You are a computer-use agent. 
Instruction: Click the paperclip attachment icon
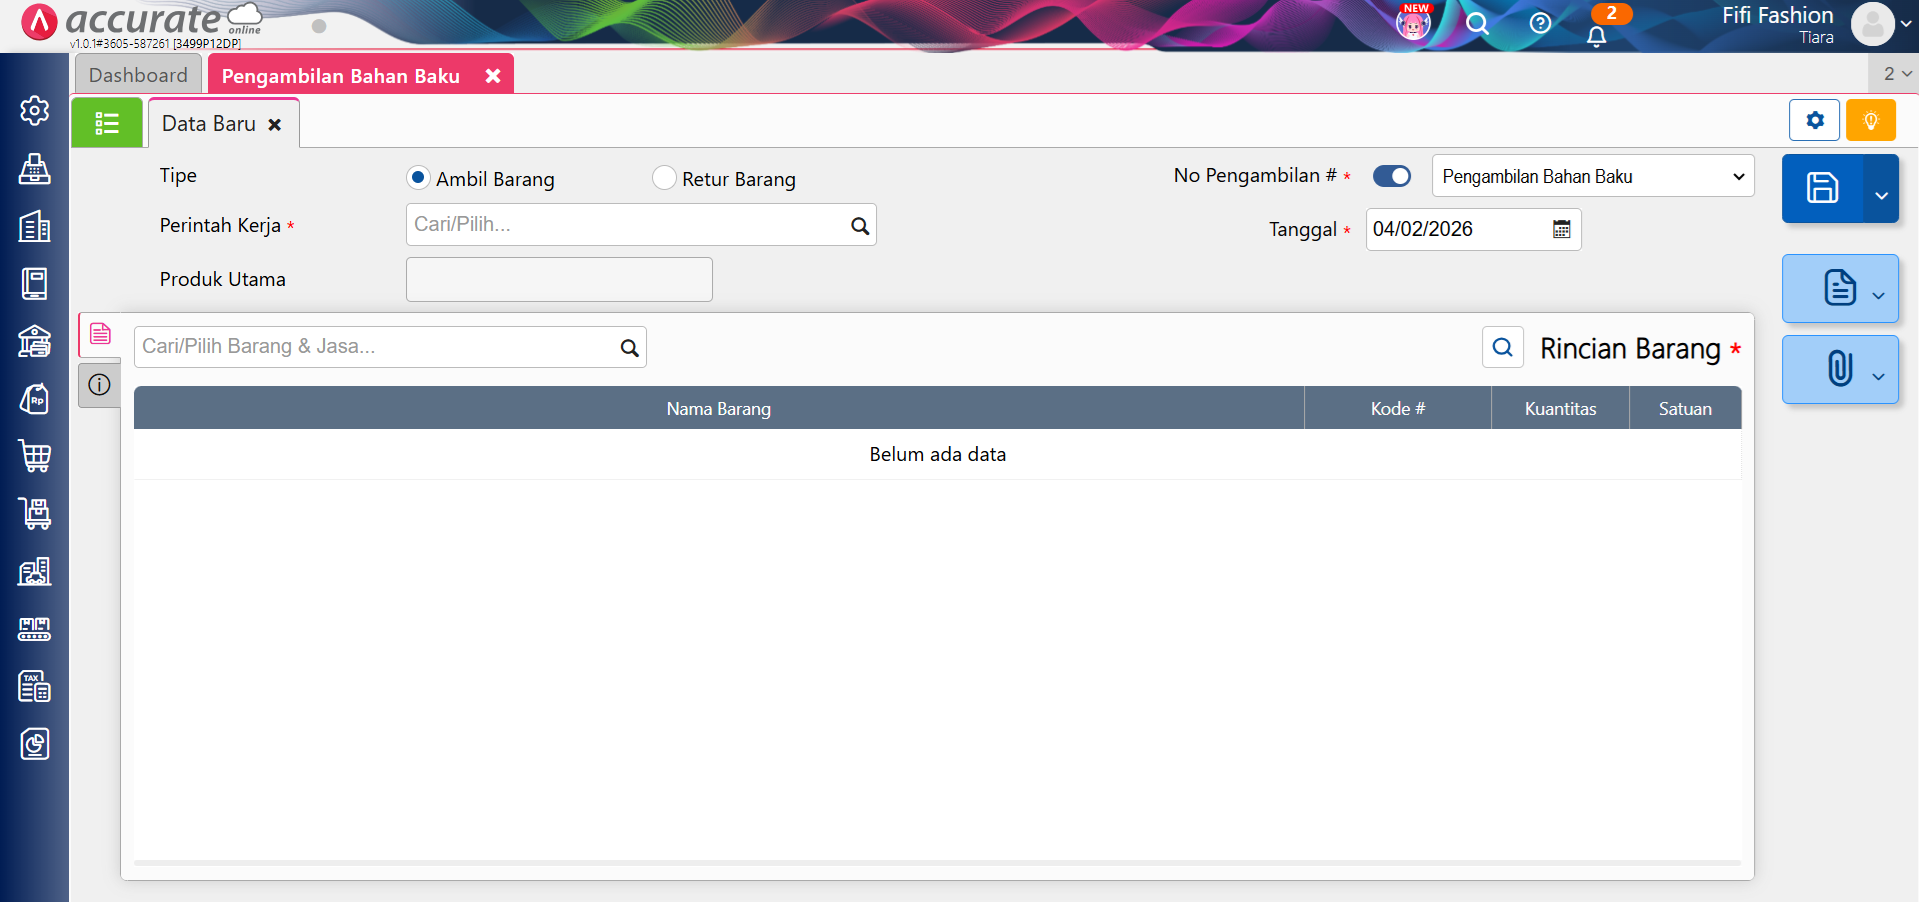pos(1838,369)
